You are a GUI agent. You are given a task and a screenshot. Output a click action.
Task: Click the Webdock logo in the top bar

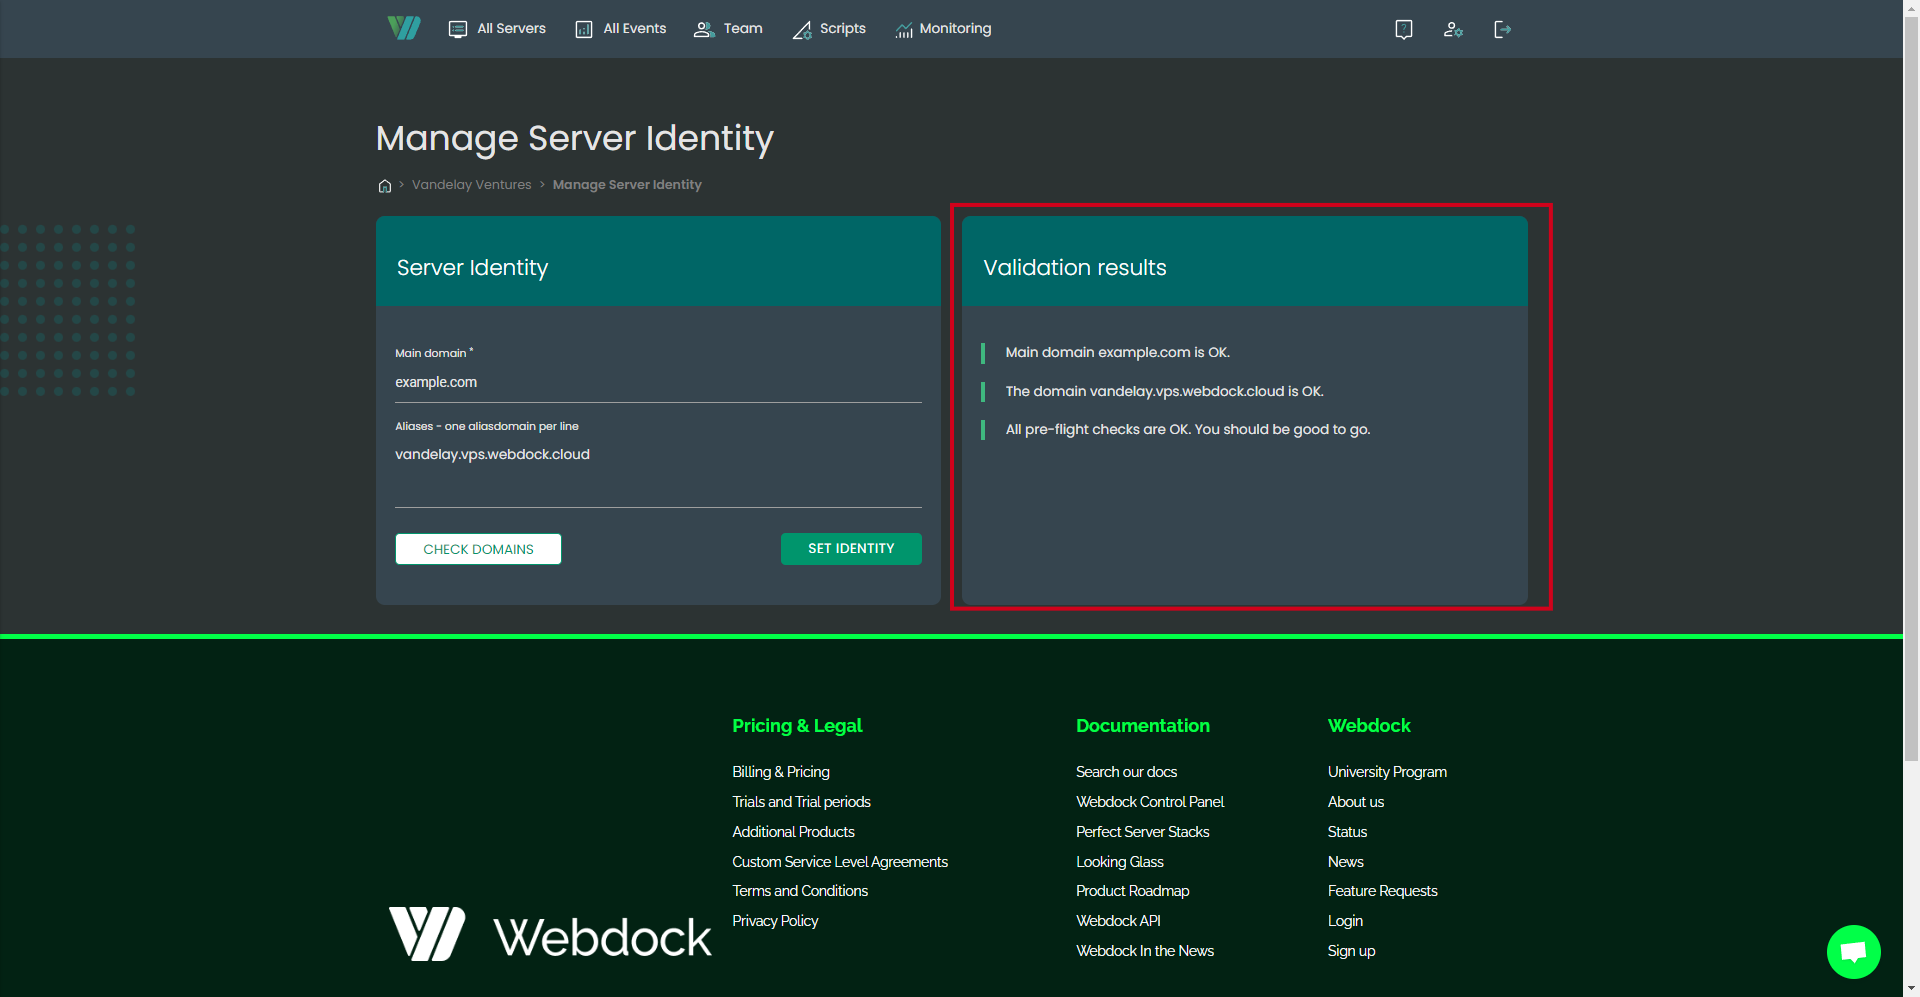[x=404, y=28]
